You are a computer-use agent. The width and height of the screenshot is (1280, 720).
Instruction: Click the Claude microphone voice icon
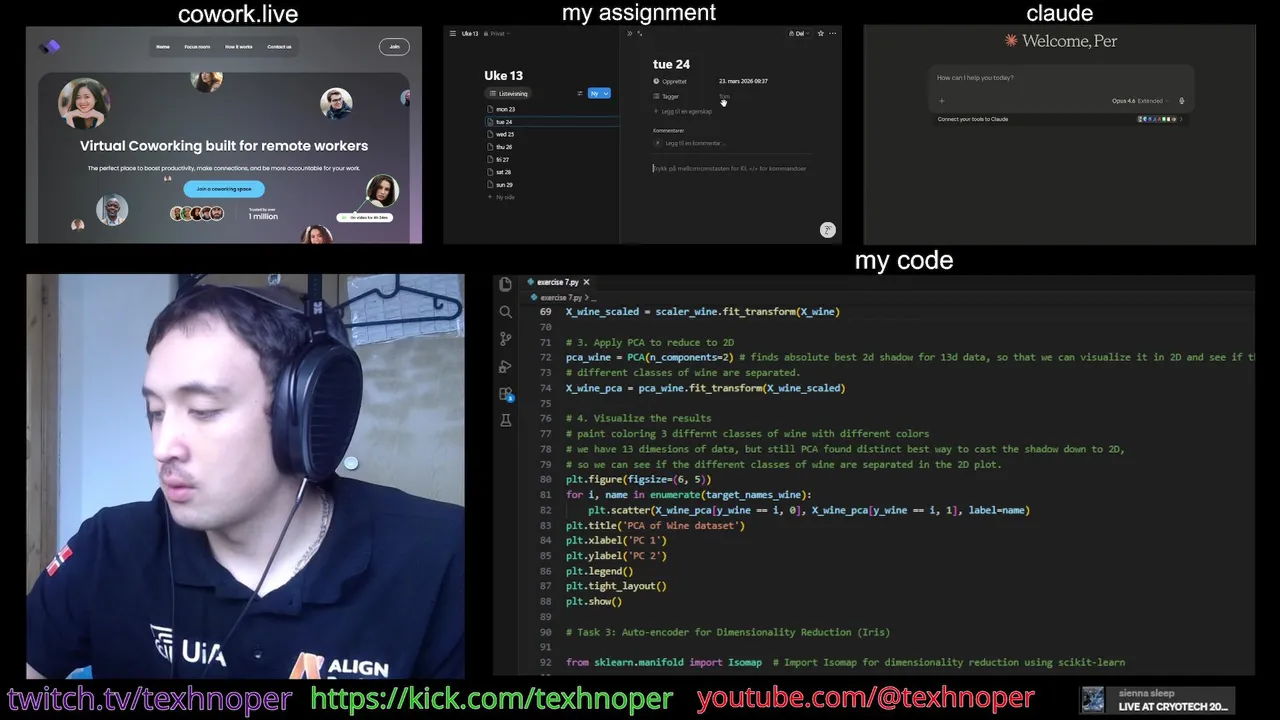(x=1181, y=101)
